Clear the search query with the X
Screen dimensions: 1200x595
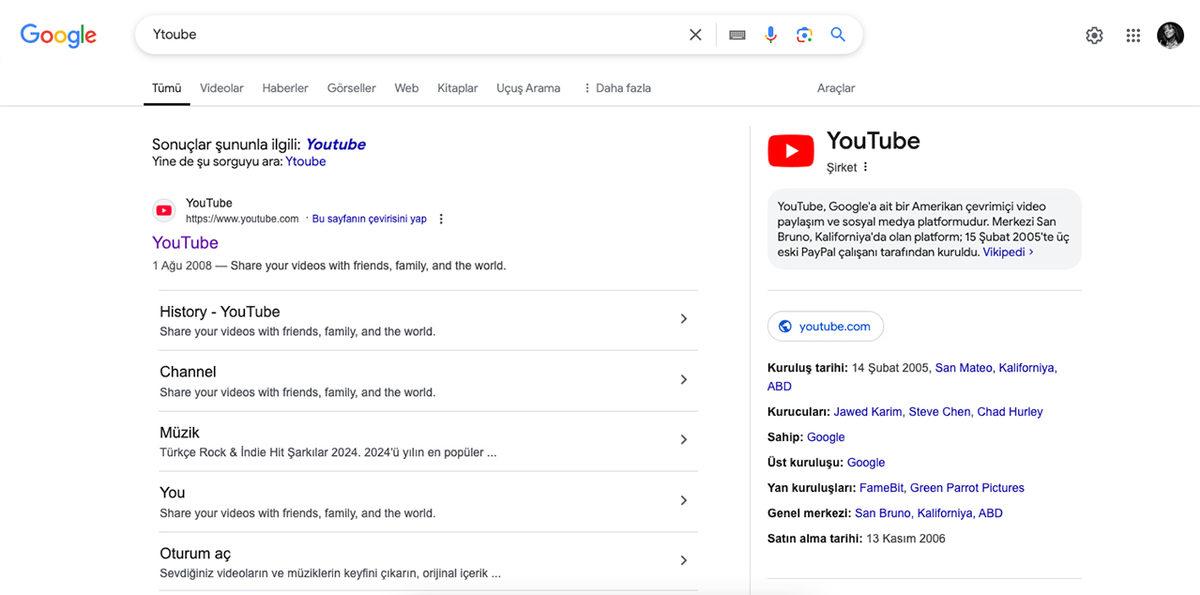(x=694, y=33)
